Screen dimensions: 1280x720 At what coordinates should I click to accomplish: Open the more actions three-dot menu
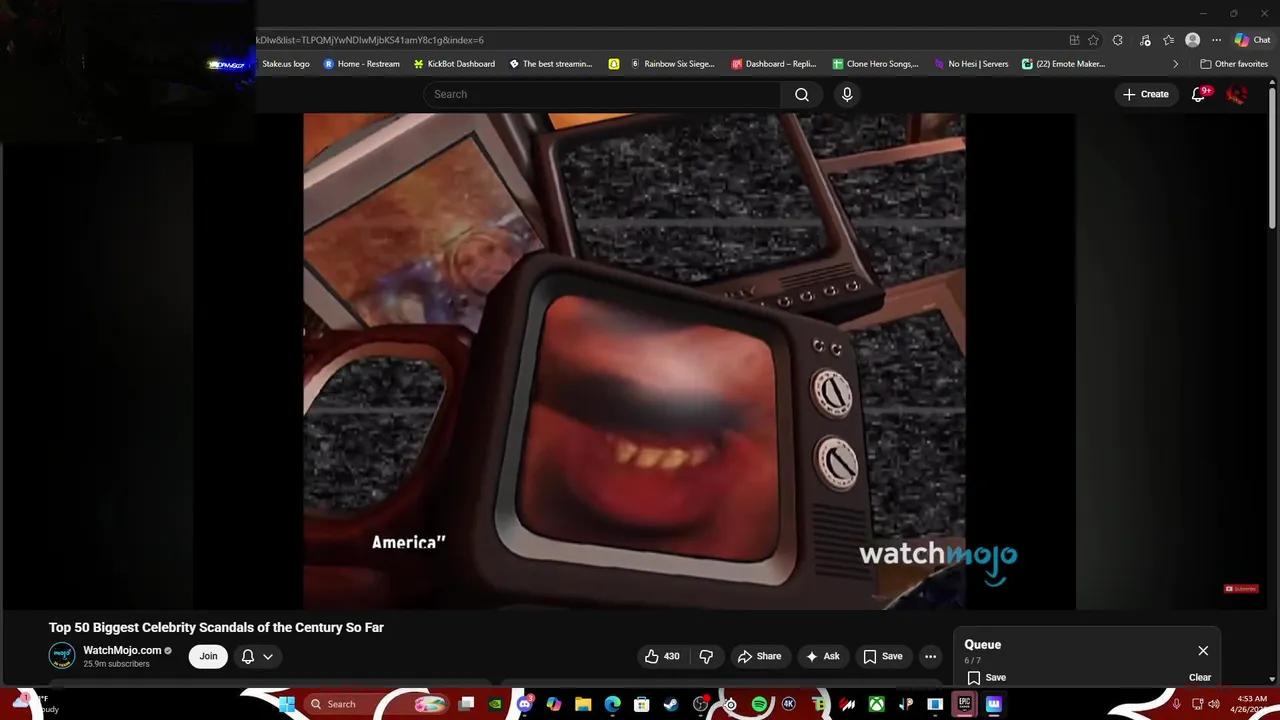930,656
